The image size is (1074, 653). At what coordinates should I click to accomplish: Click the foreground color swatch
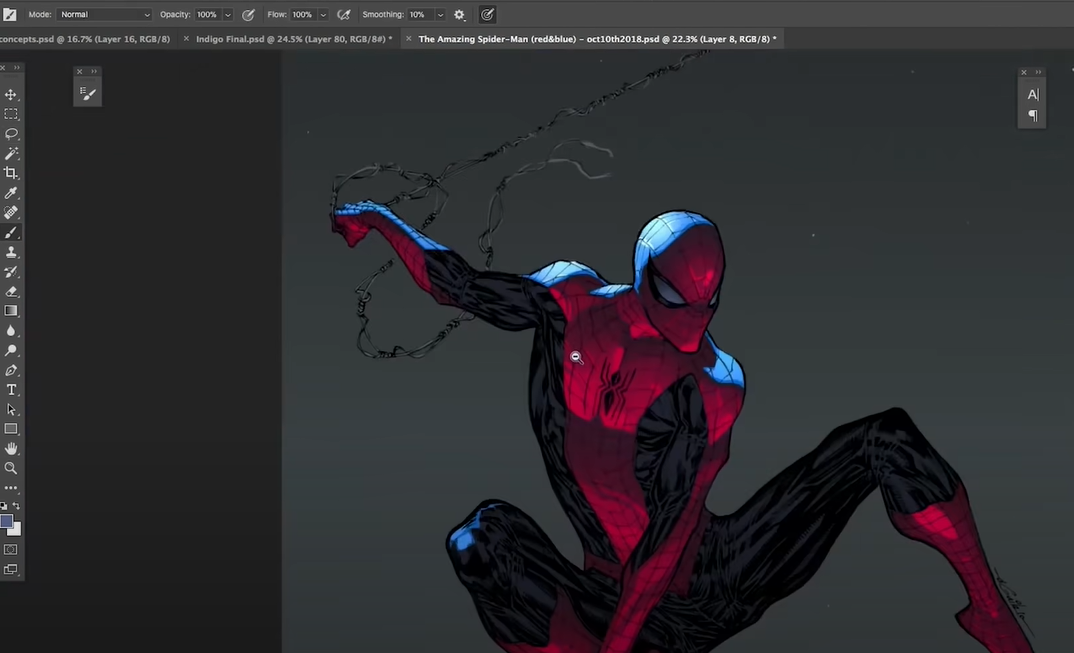7,522
